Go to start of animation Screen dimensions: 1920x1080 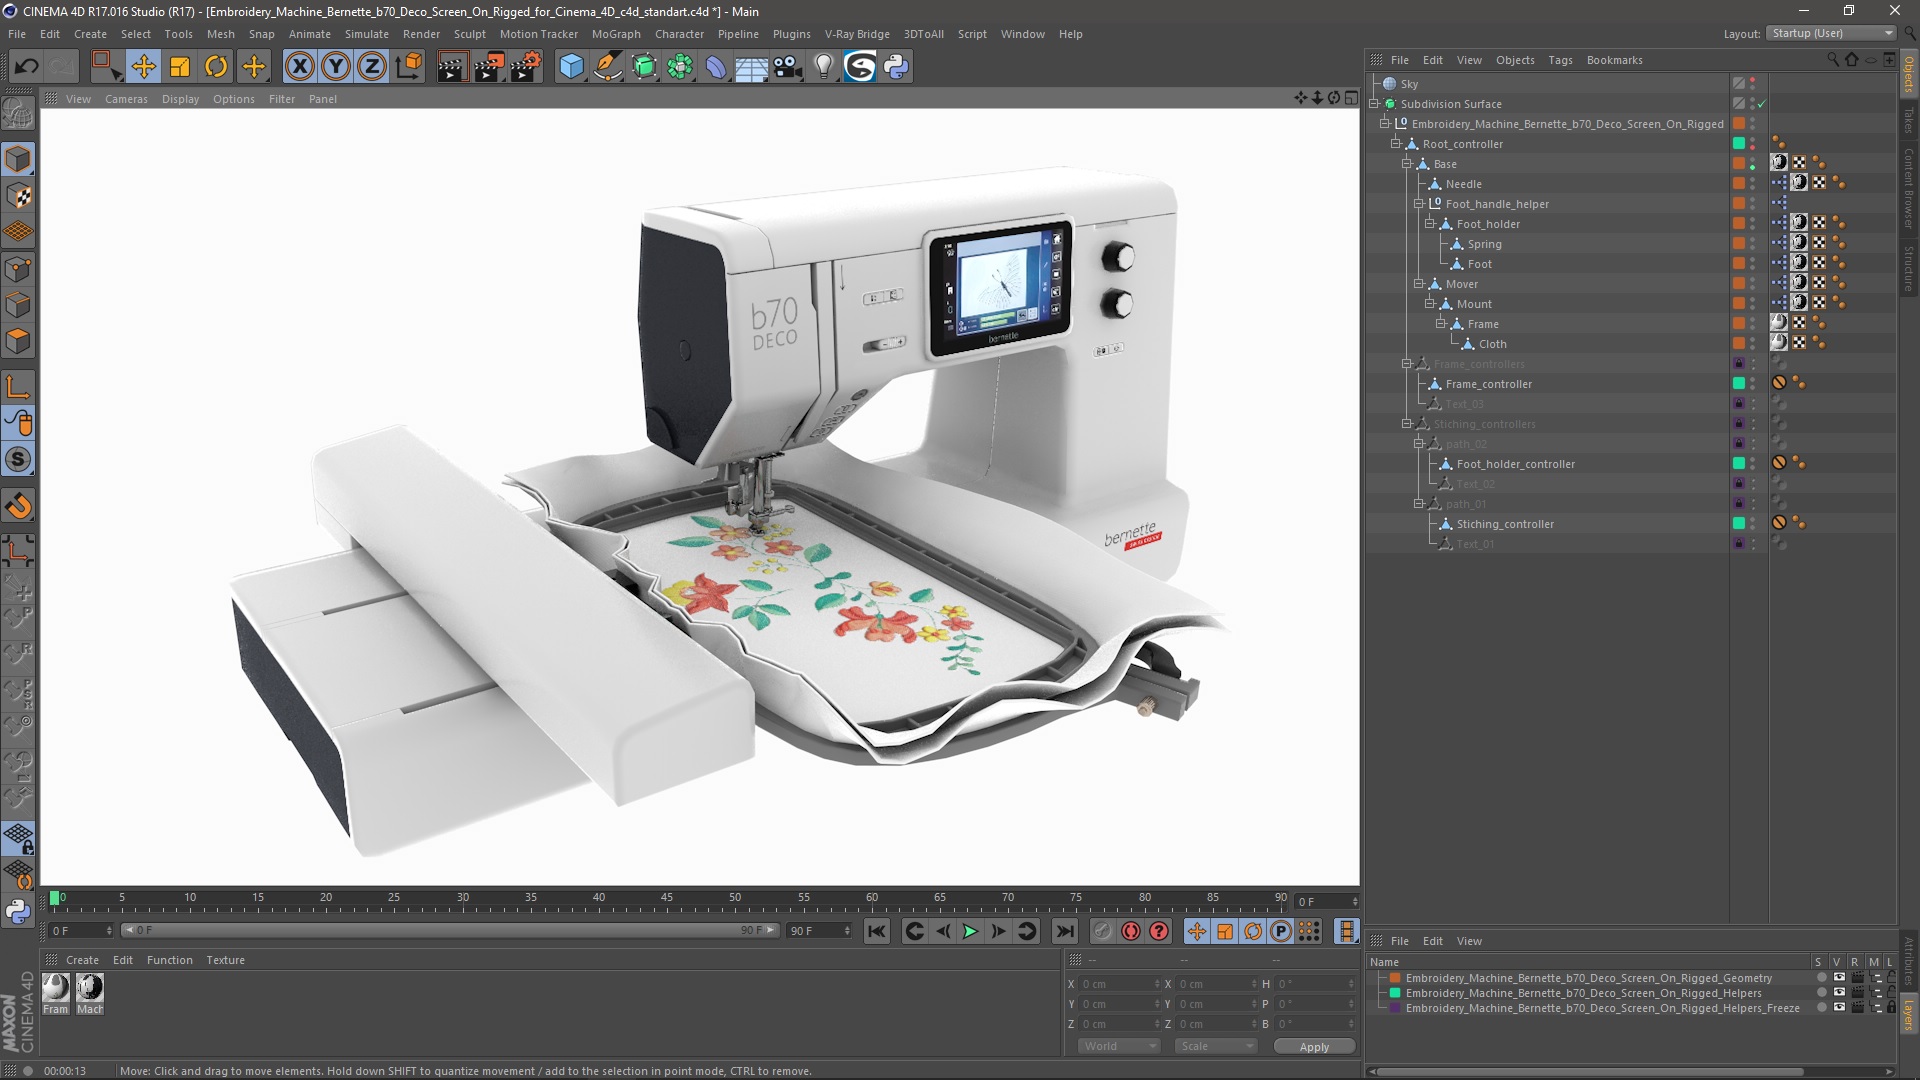coord(876,931)
